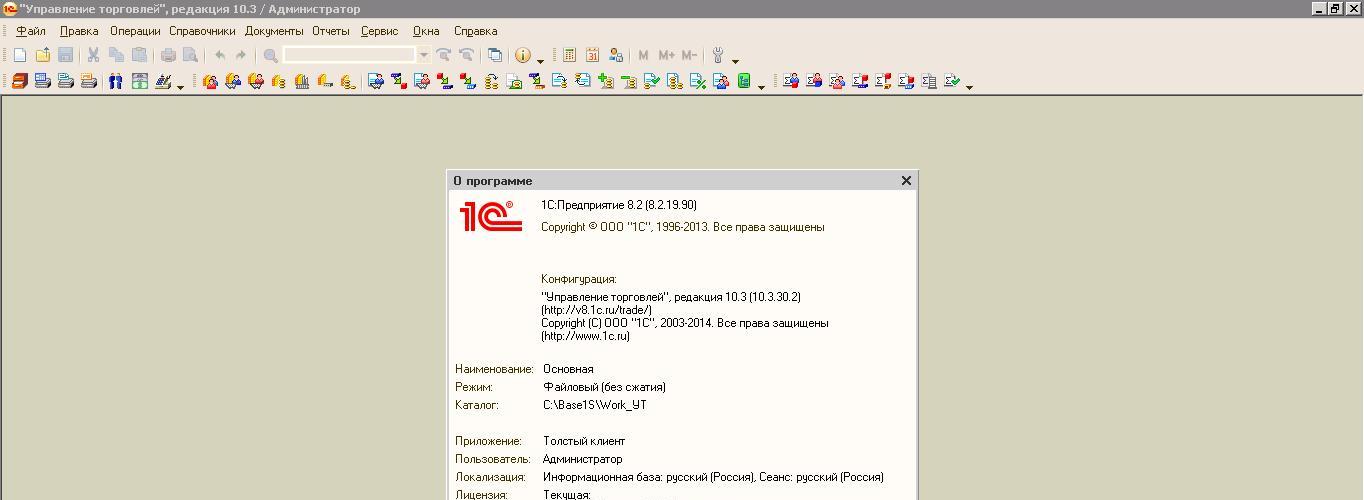This screenshot has height=500, width=1364.
Task: Click the wrench settings icon
Action: pyautogui.click(x=718, y=55)
